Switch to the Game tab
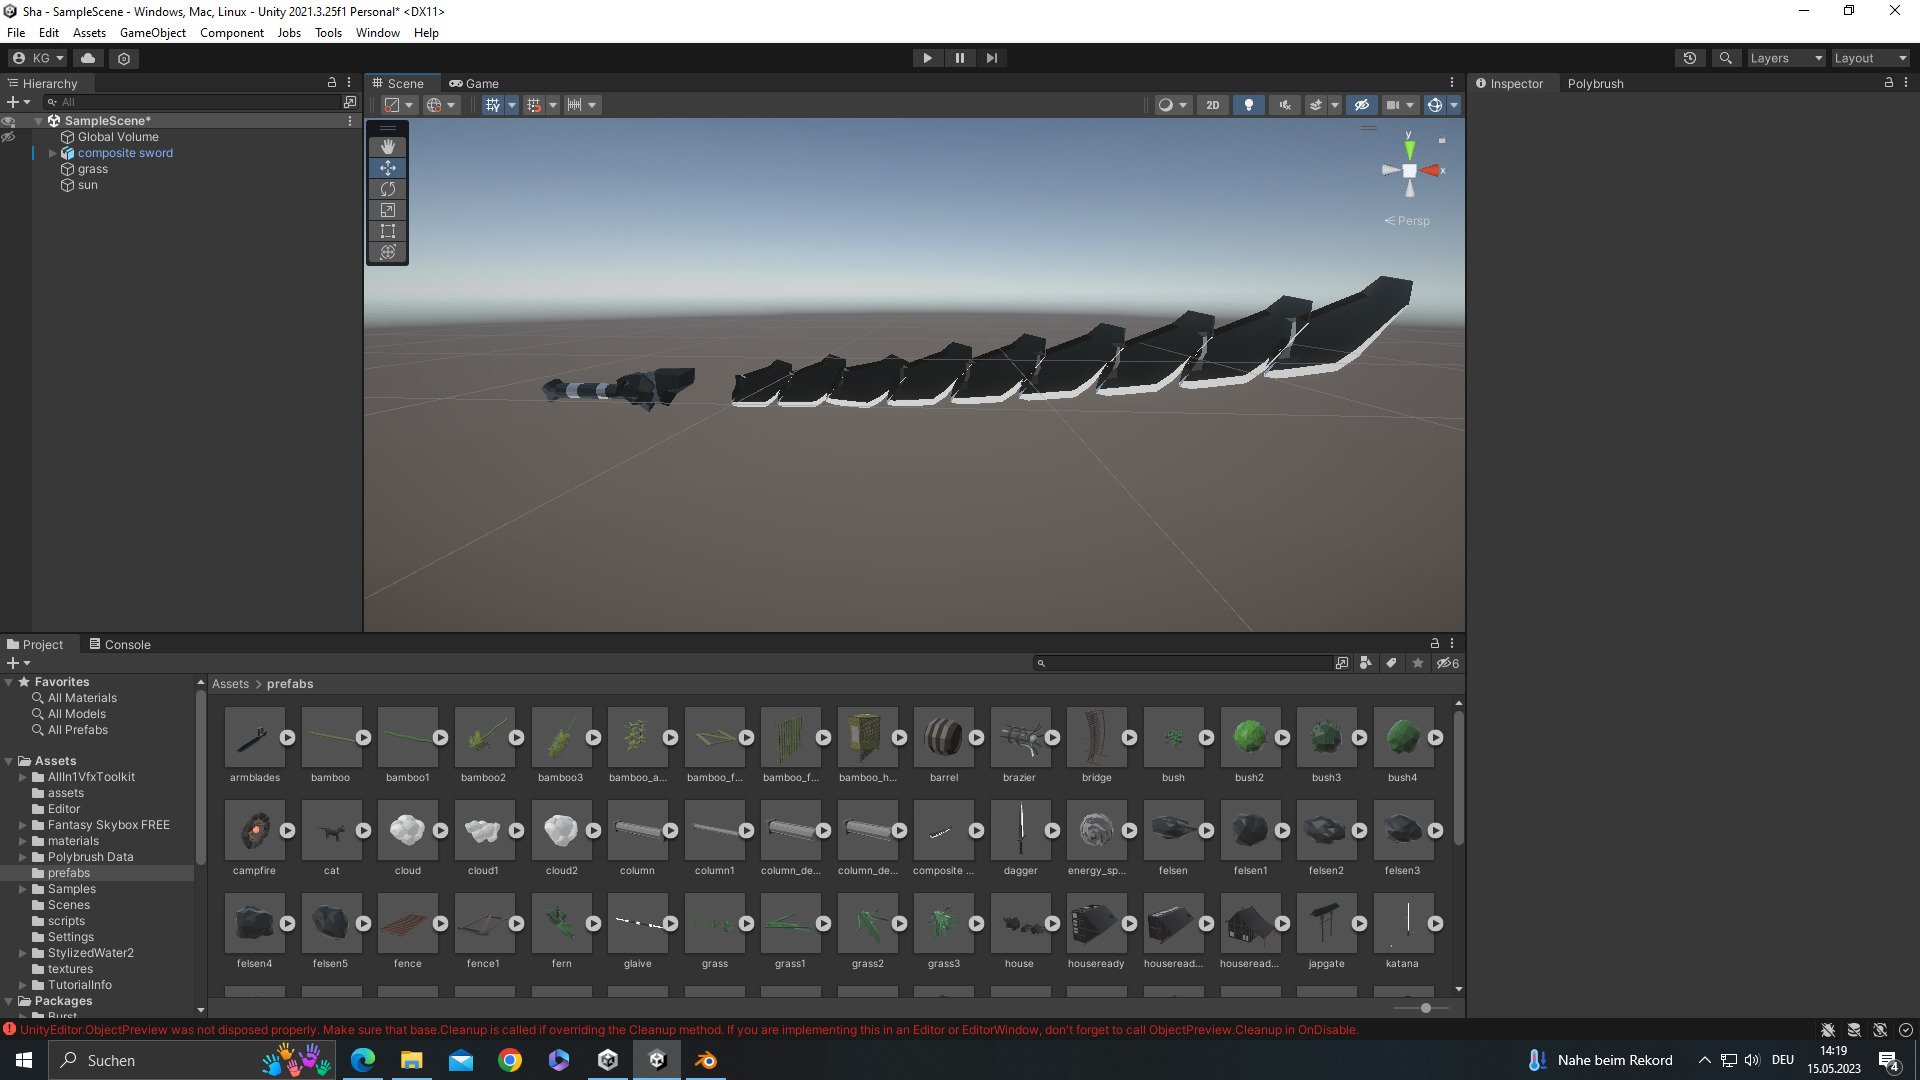This screenshot has width=1920, height=1080. point(474,83)
